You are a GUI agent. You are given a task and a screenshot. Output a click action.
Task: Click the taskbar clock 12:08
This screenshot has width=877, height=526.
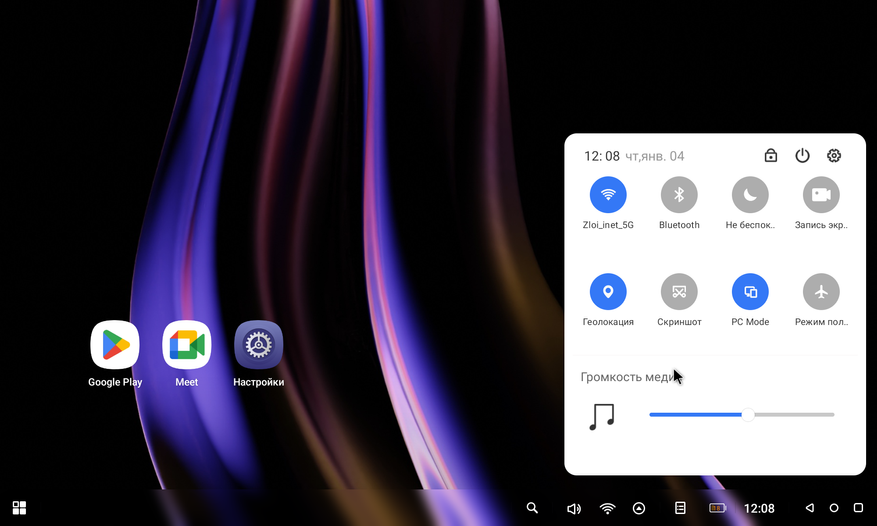point(759,508)
